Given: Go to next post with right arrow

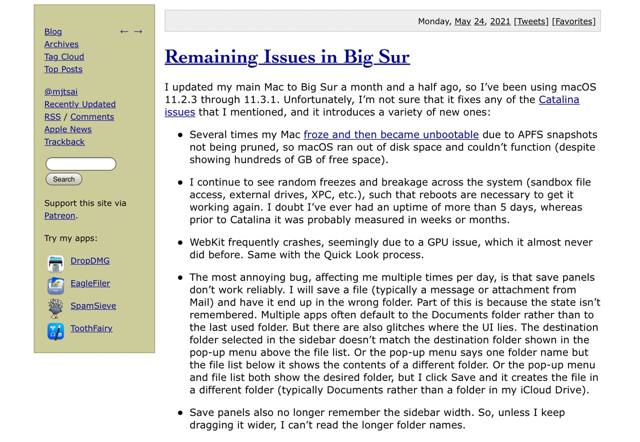Looking at the screenshot, I should (x=138, y=32).
